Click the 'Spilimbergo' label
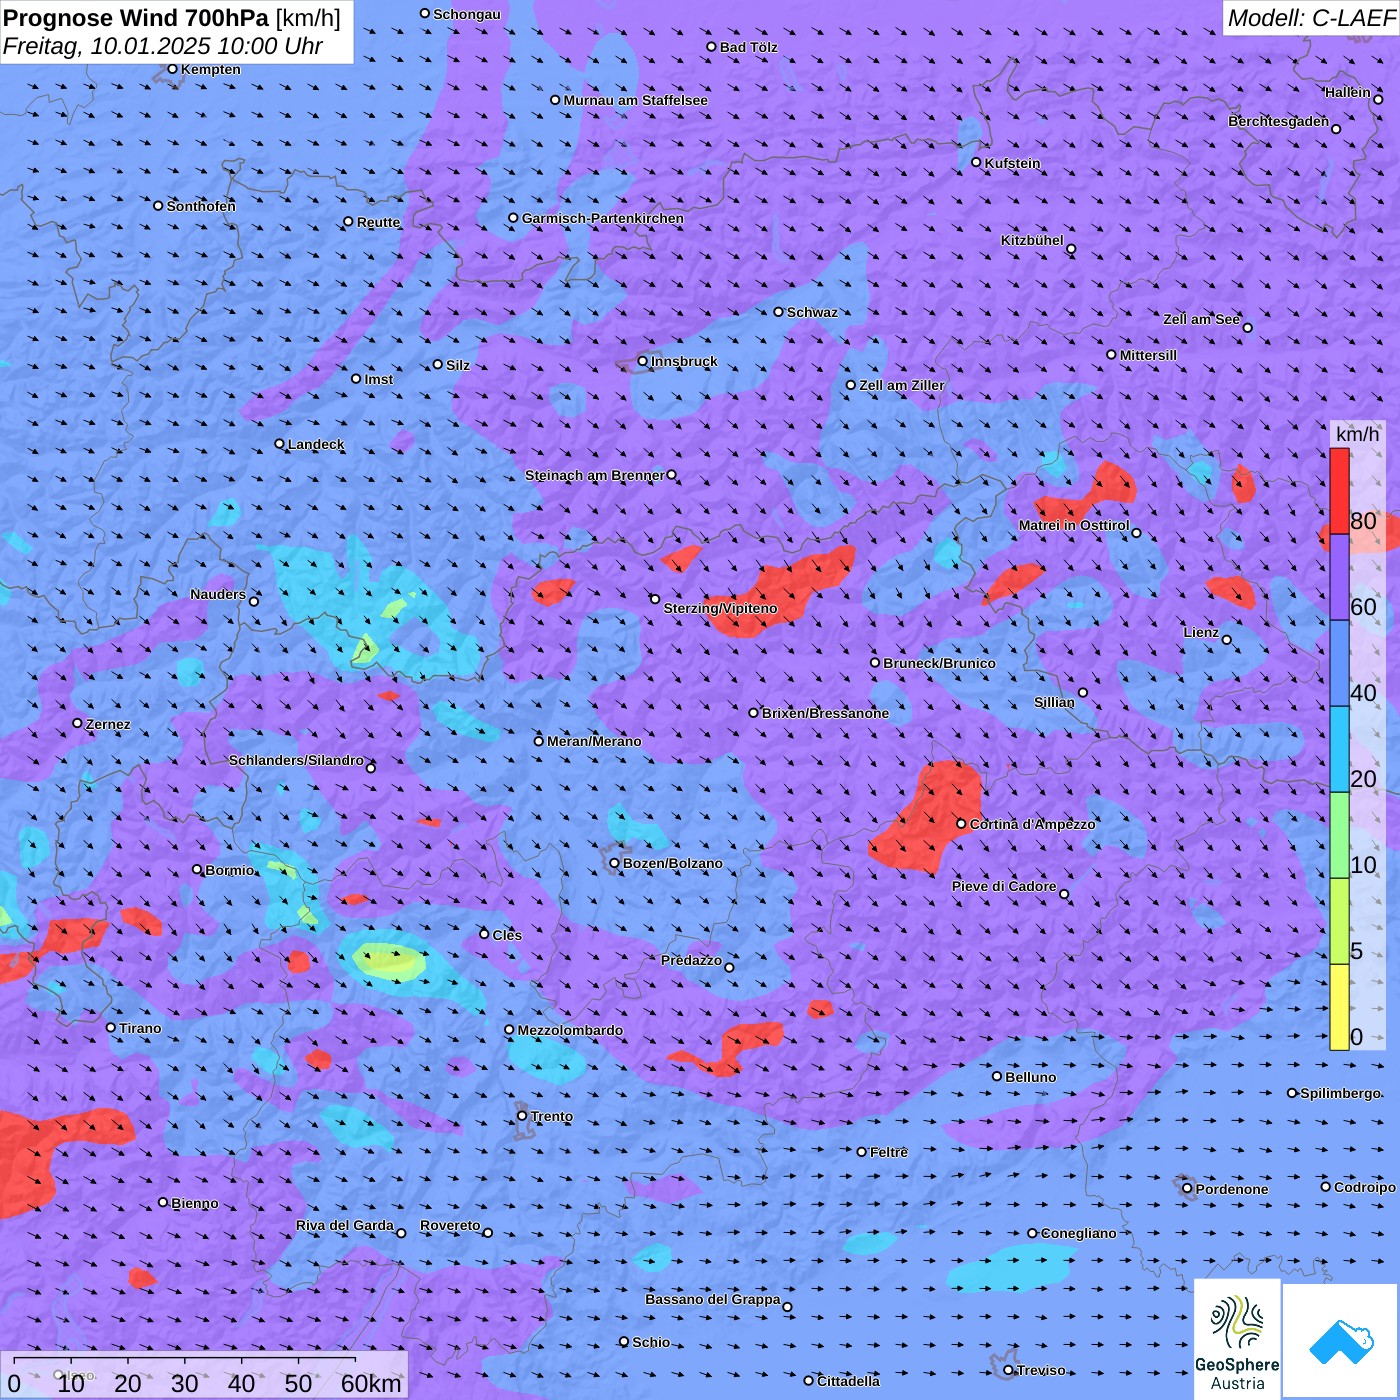This screenshot has height=1400, width=1400. pyautogui.click(x=1340, y=1093)
